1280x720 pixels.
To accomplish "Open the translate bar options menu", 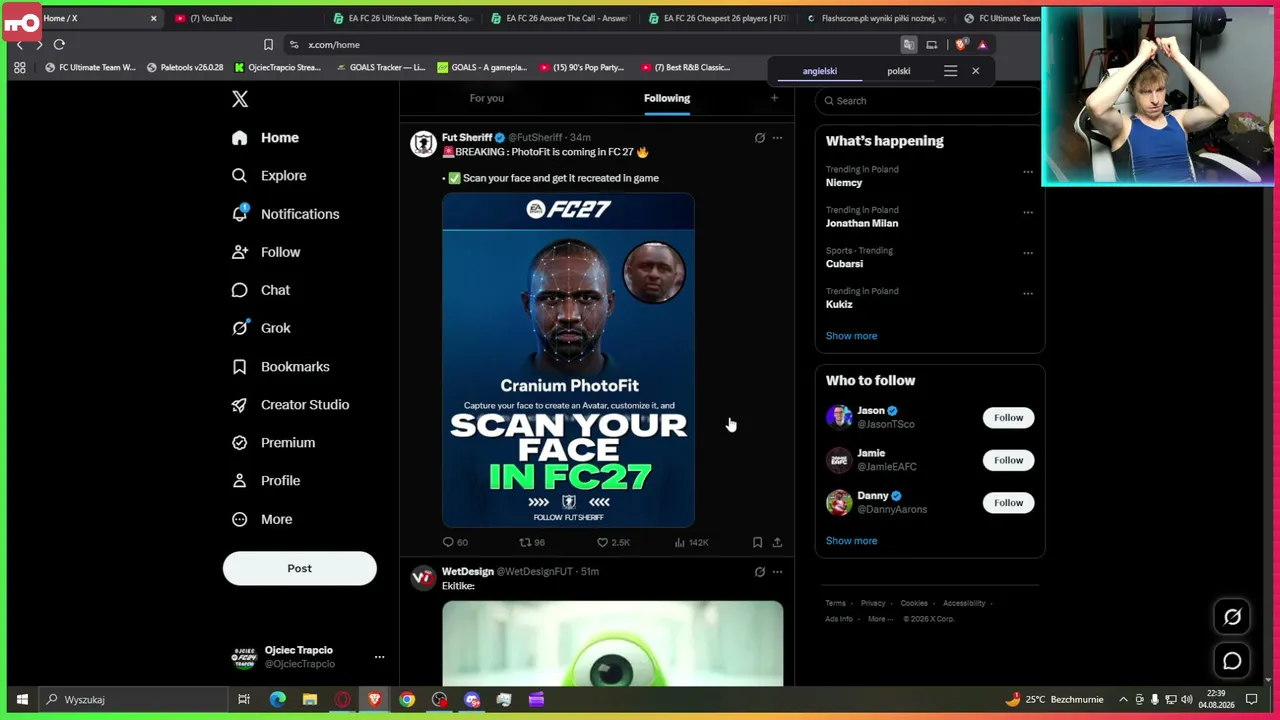I will (950, 71).
